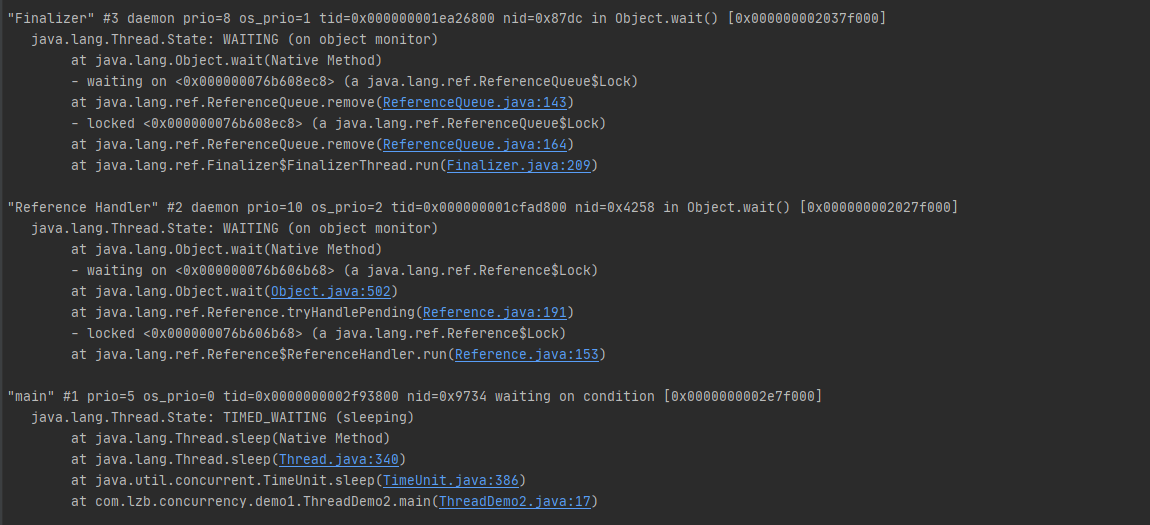
Task: Follow the Finalizer.java:209 link
Action: [519, 166]
